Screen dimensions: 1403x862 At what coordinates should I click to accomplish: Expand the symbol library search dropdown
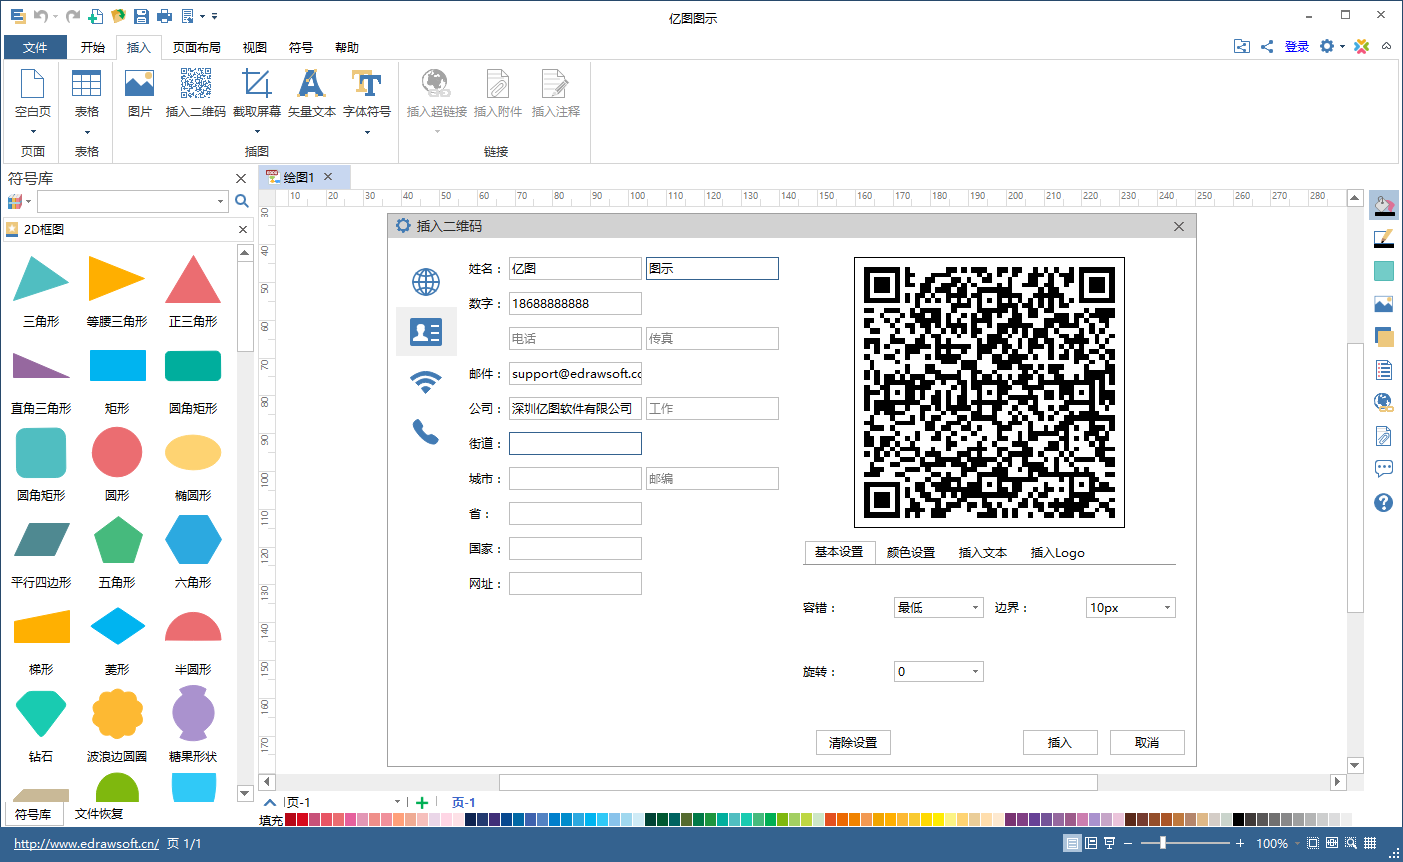tap(221, 201)
